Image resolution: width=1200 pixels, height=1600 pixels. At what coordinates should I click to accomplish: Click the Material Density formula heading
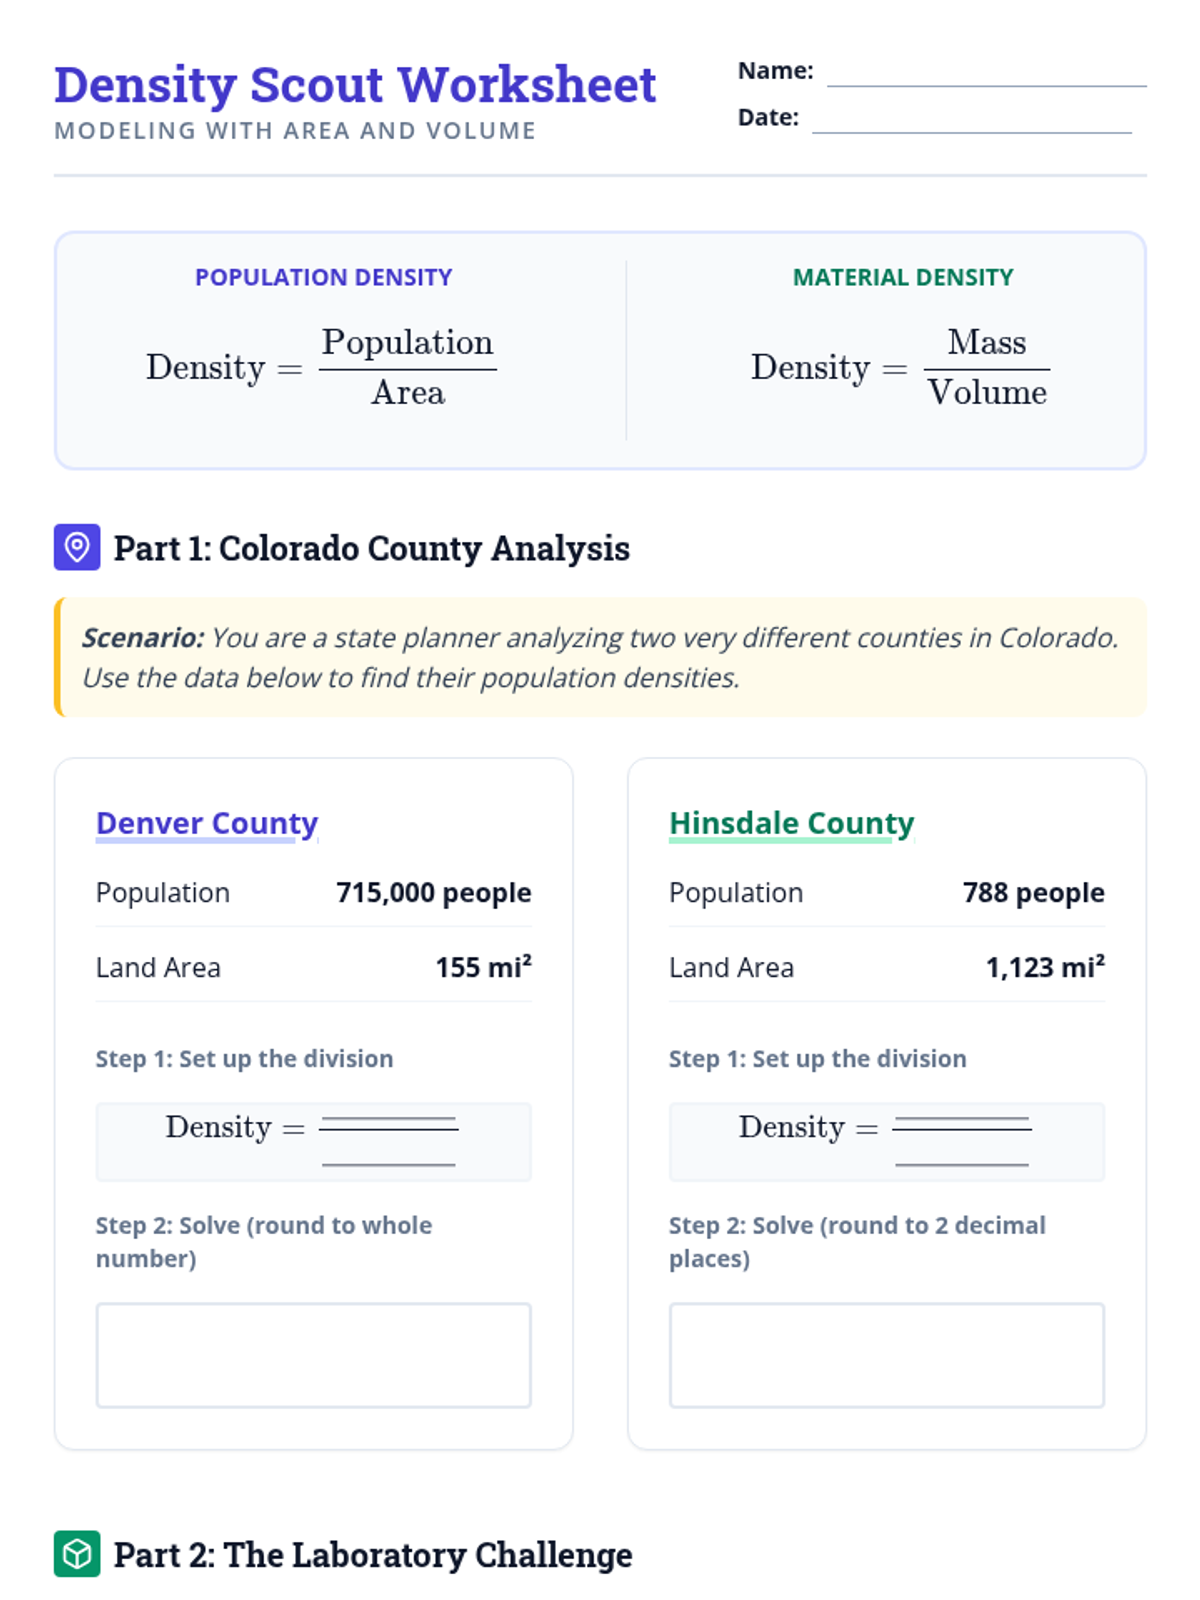[903, 277]
